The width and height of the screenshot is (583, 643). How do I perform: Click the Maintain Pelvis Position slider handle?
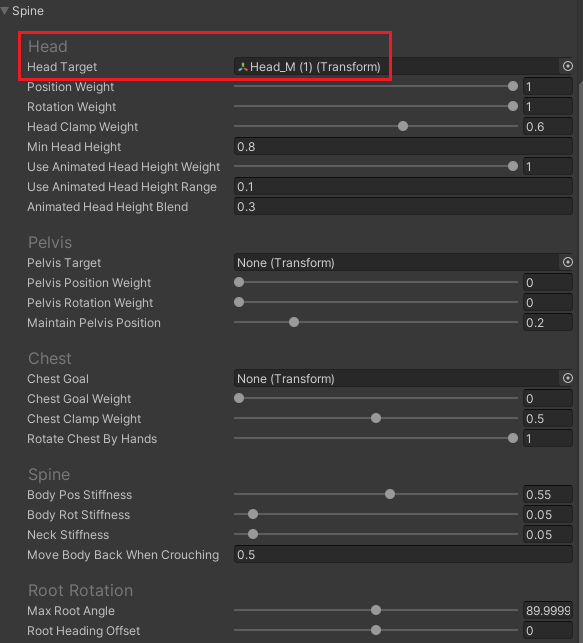[294, 322]
